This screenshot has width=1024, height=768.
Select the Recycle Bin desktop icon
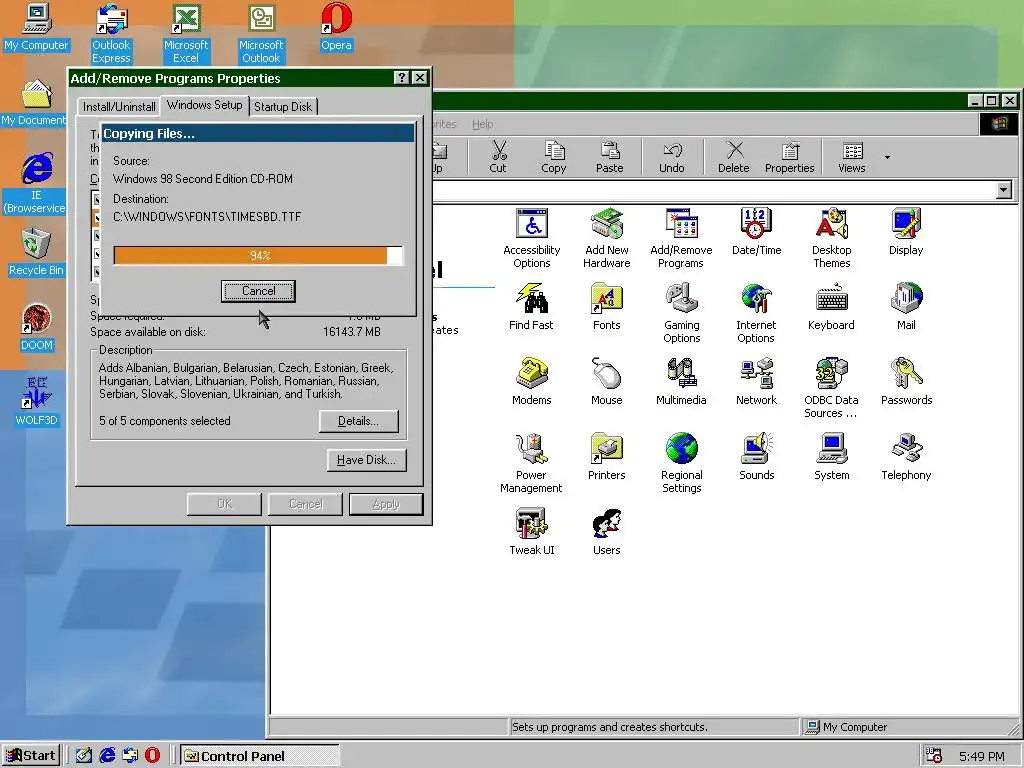pos(37,252)
